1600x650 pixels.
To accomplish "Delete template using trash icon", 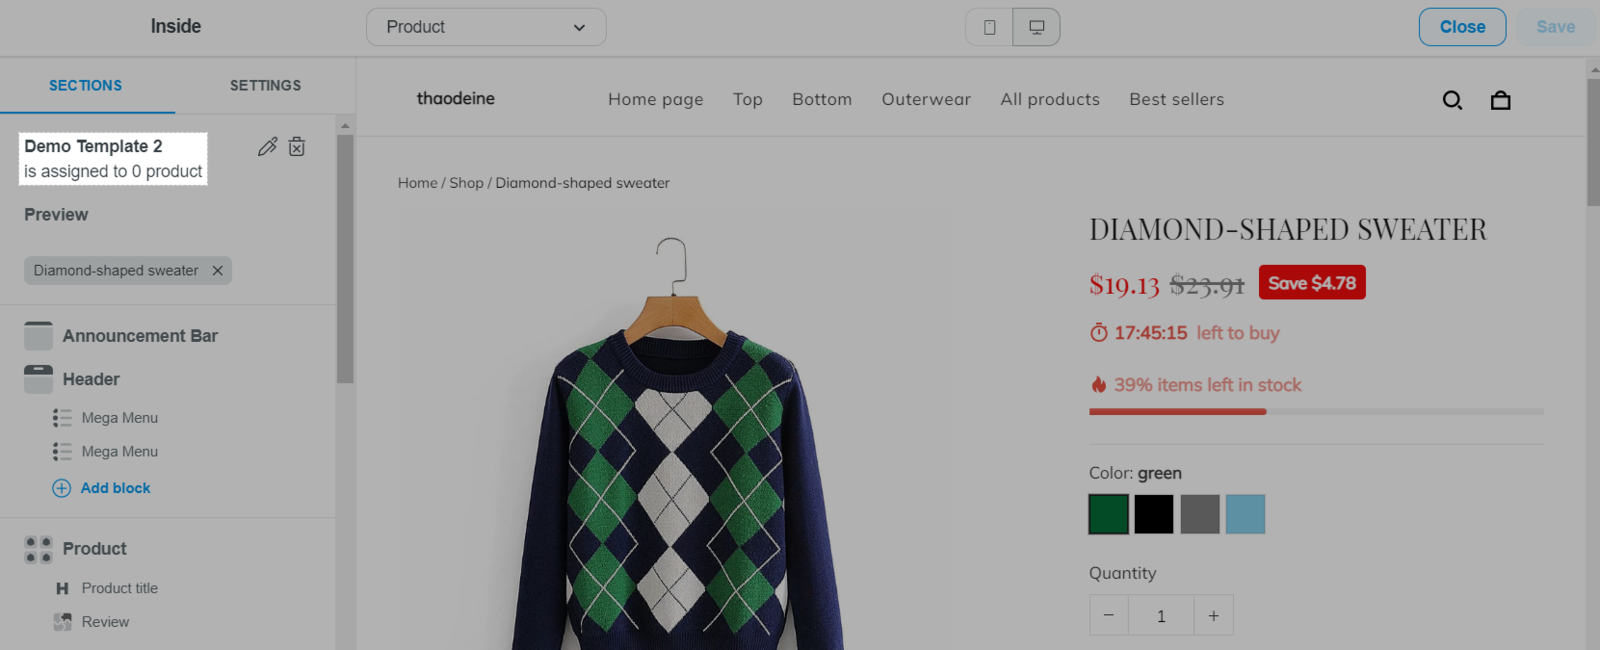I will (297, 147).
